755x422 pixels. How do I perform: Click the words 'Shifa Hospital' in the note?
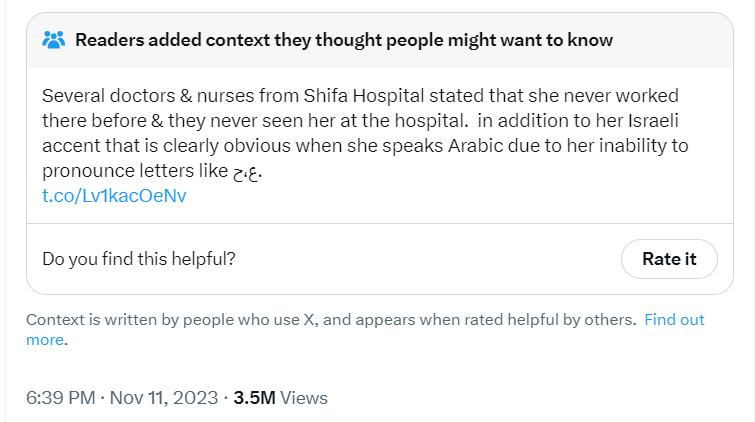coord(364,96)
